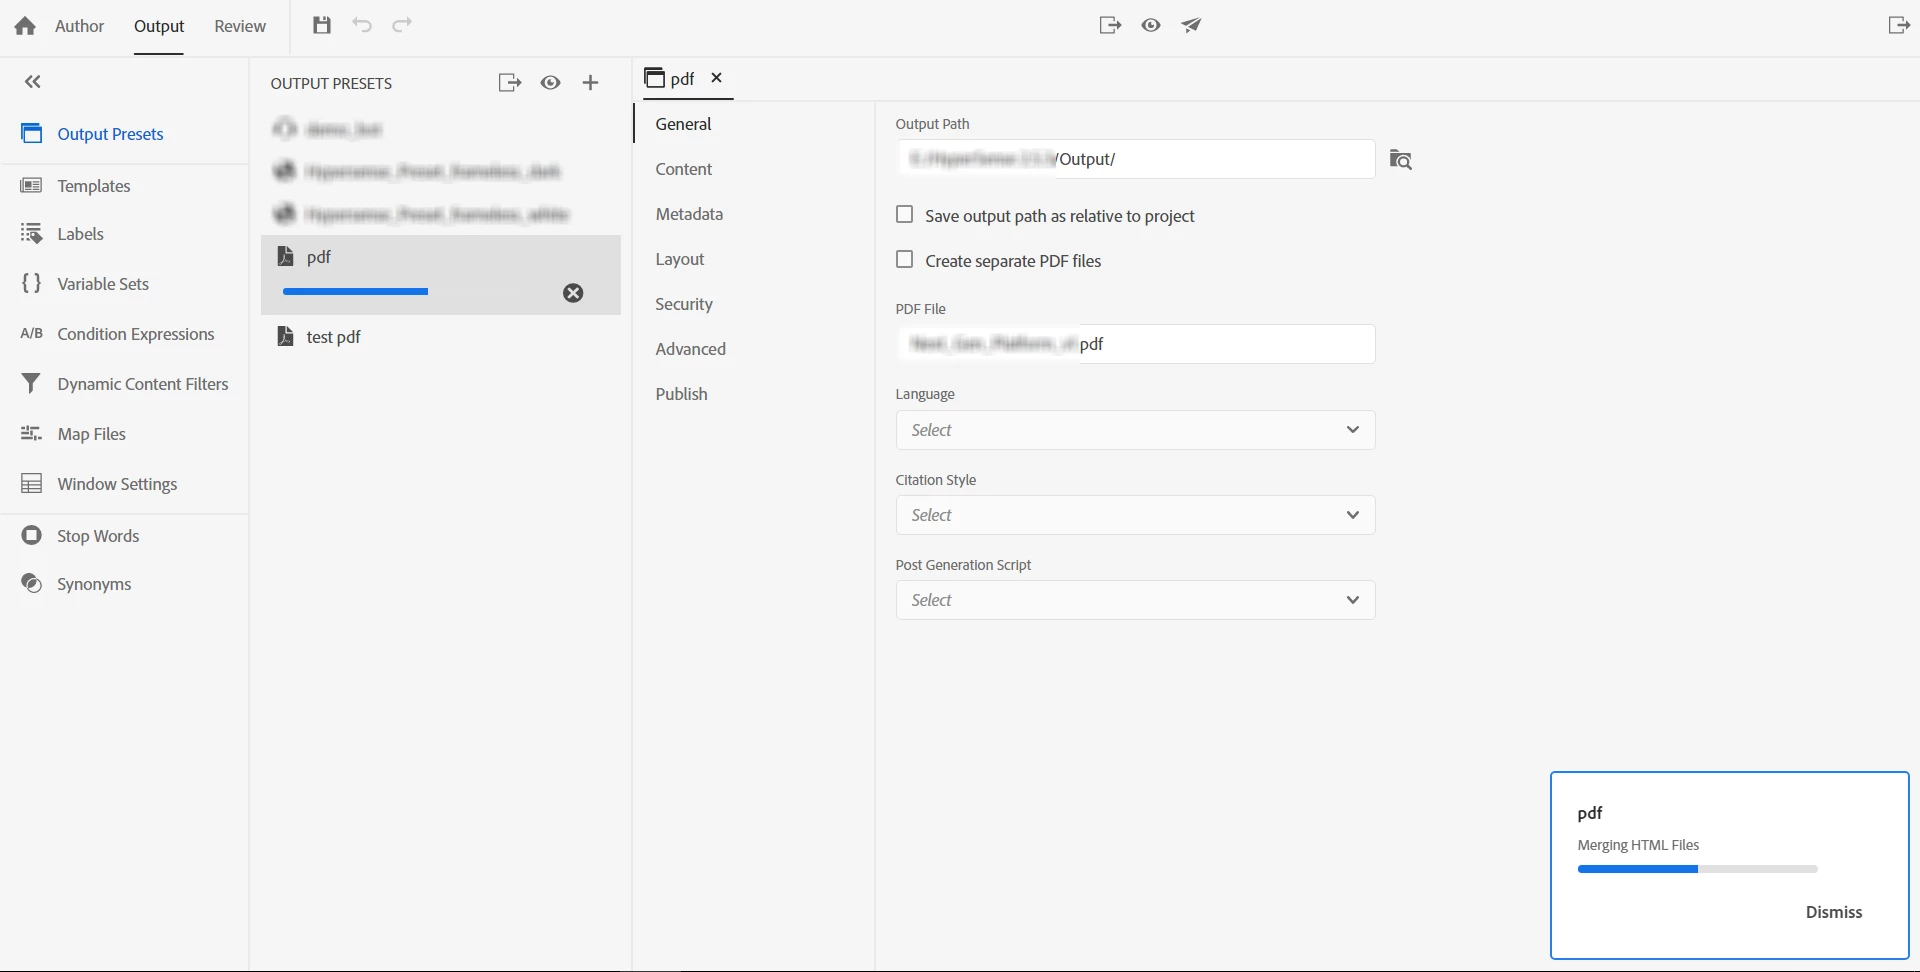Enable Create separate PDF files
The image size is (1920, 972).
point(905,260)
